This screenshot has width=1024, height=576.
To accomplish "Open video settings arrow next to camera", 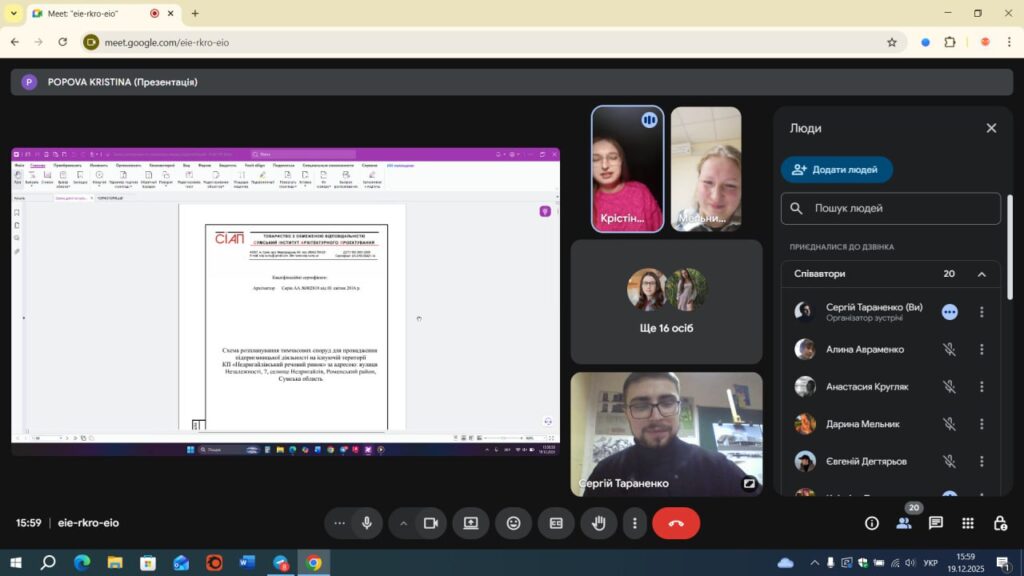I will click(405, 523).
